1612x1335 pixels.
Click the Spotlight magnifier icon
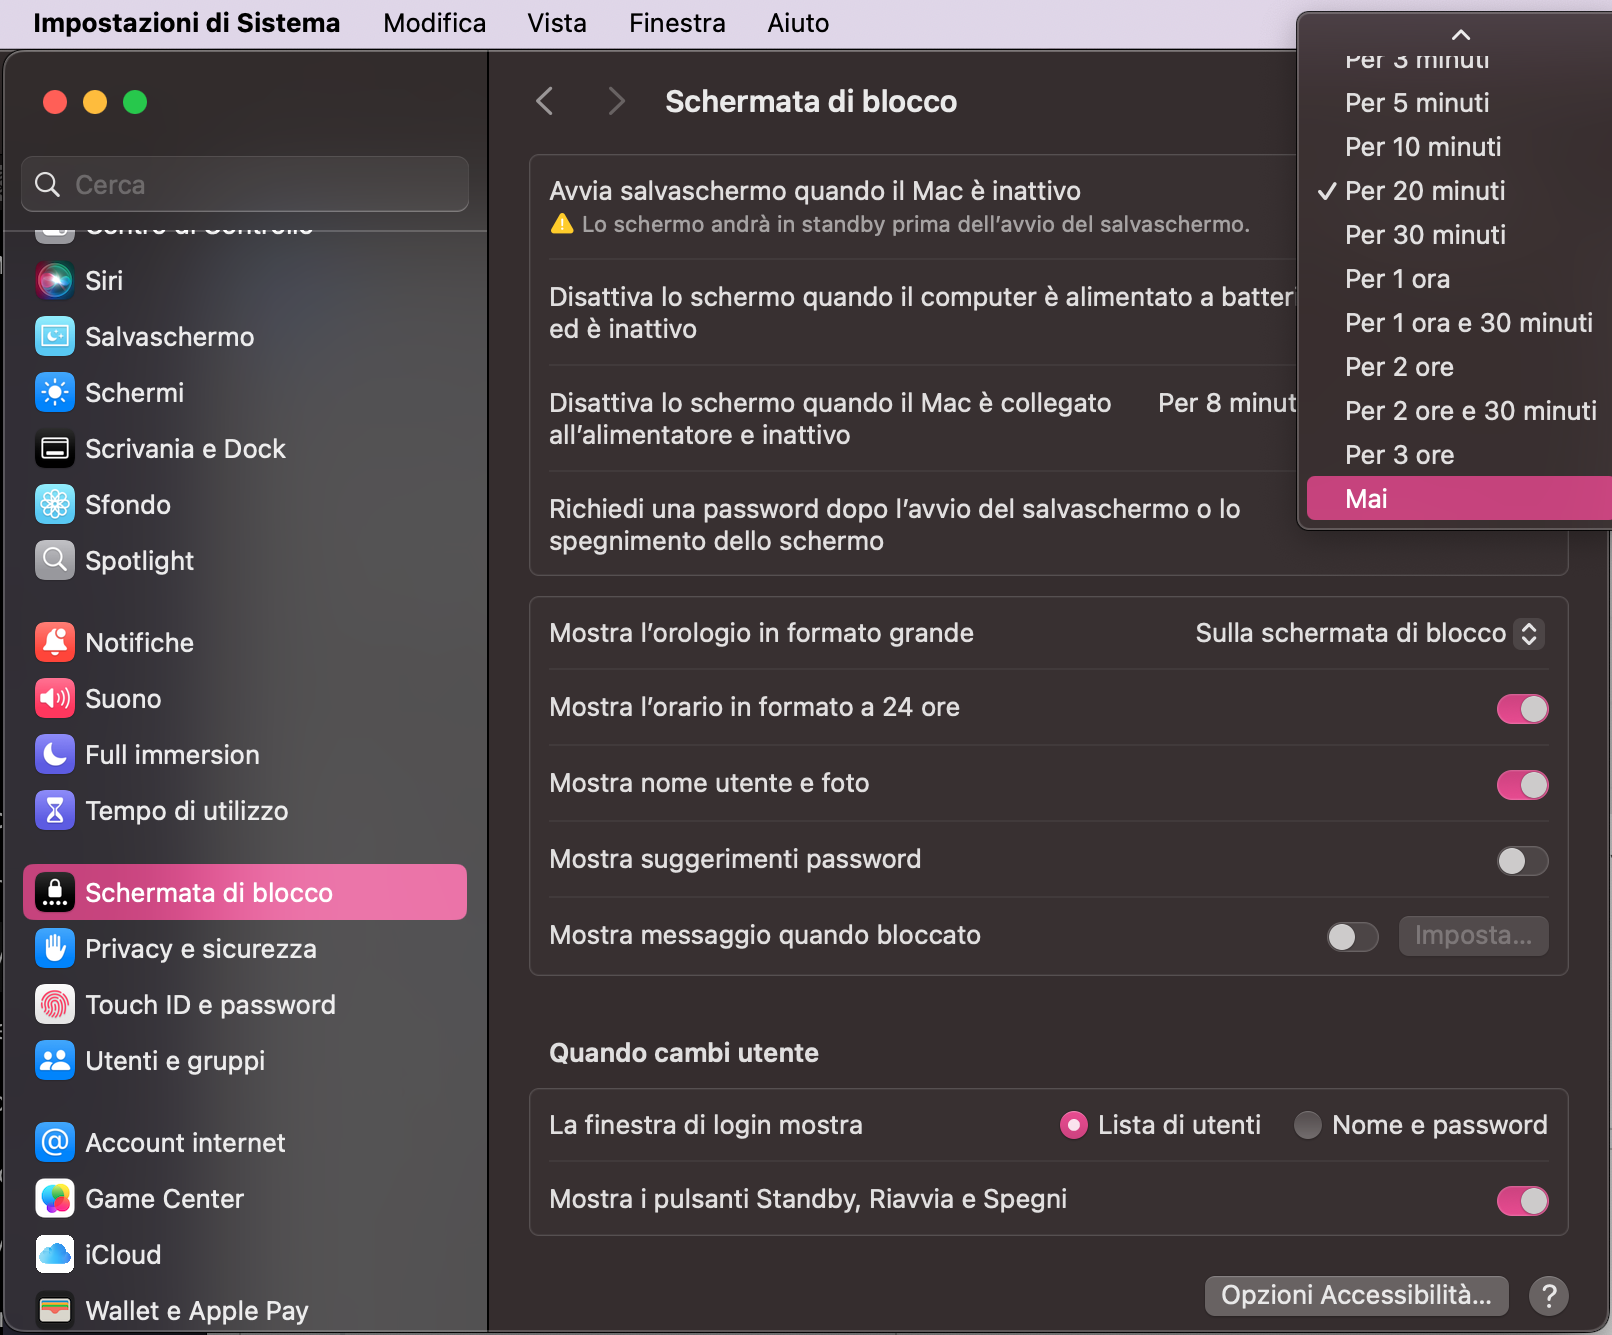tap(55, 561)
